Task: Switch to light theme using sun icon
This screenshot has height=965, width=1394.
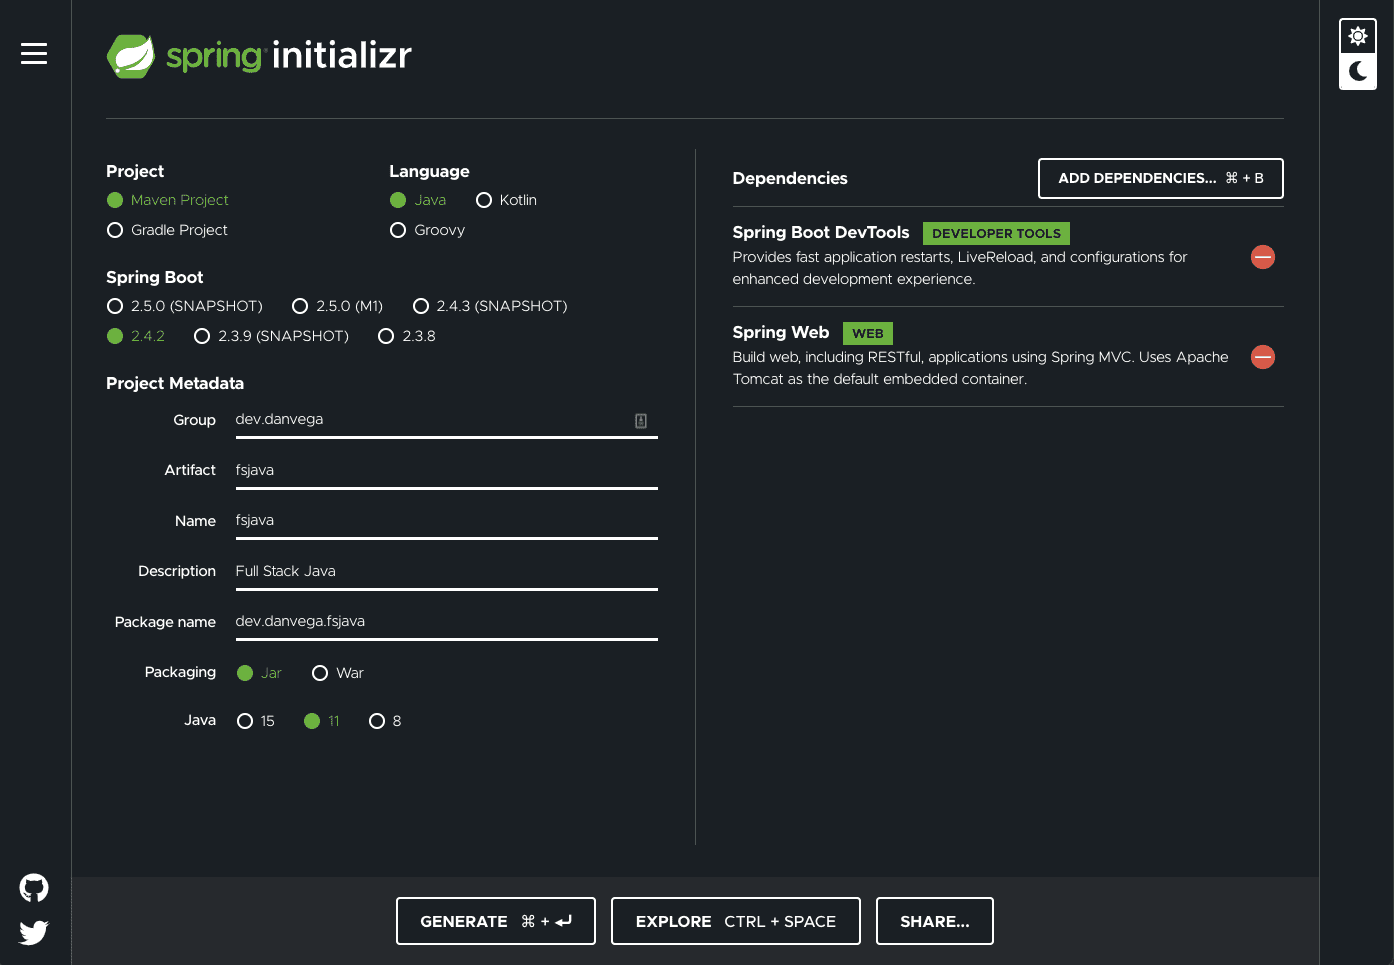Action: tap(1357, 34)
